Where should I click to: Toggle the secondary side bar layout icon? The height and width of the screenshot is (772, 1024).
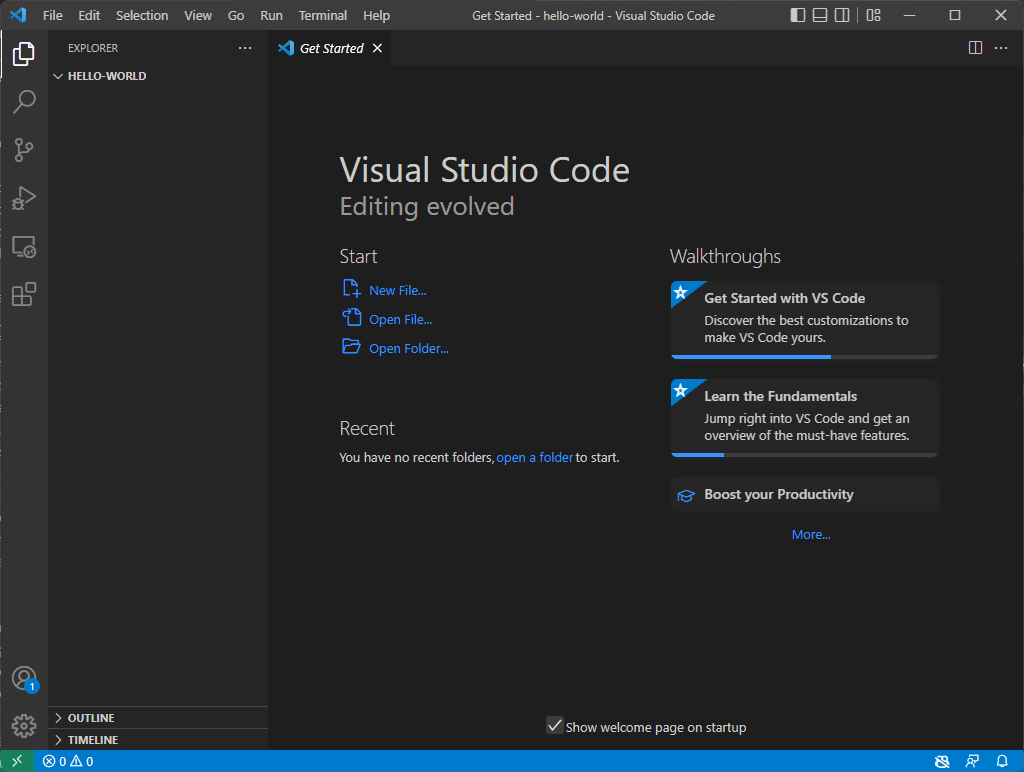(842, 15)
